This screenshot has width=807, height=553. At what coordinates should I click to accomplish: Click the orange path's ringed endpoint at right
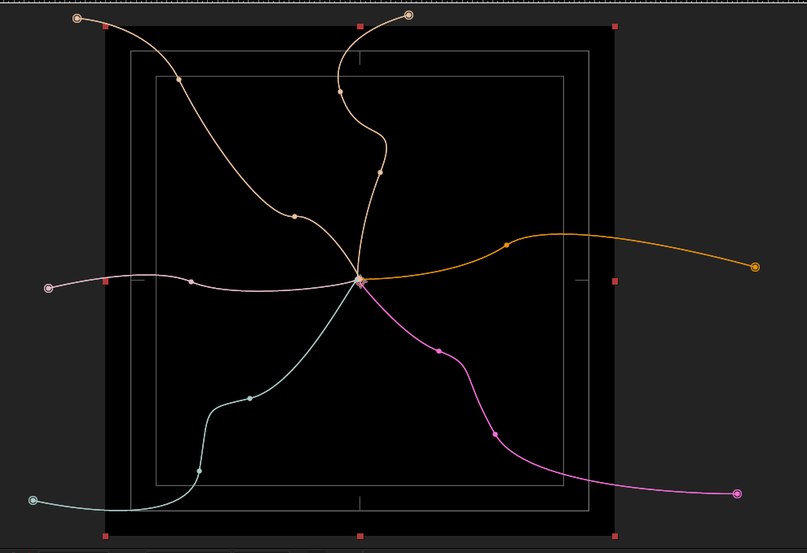(x=755, y=267)
